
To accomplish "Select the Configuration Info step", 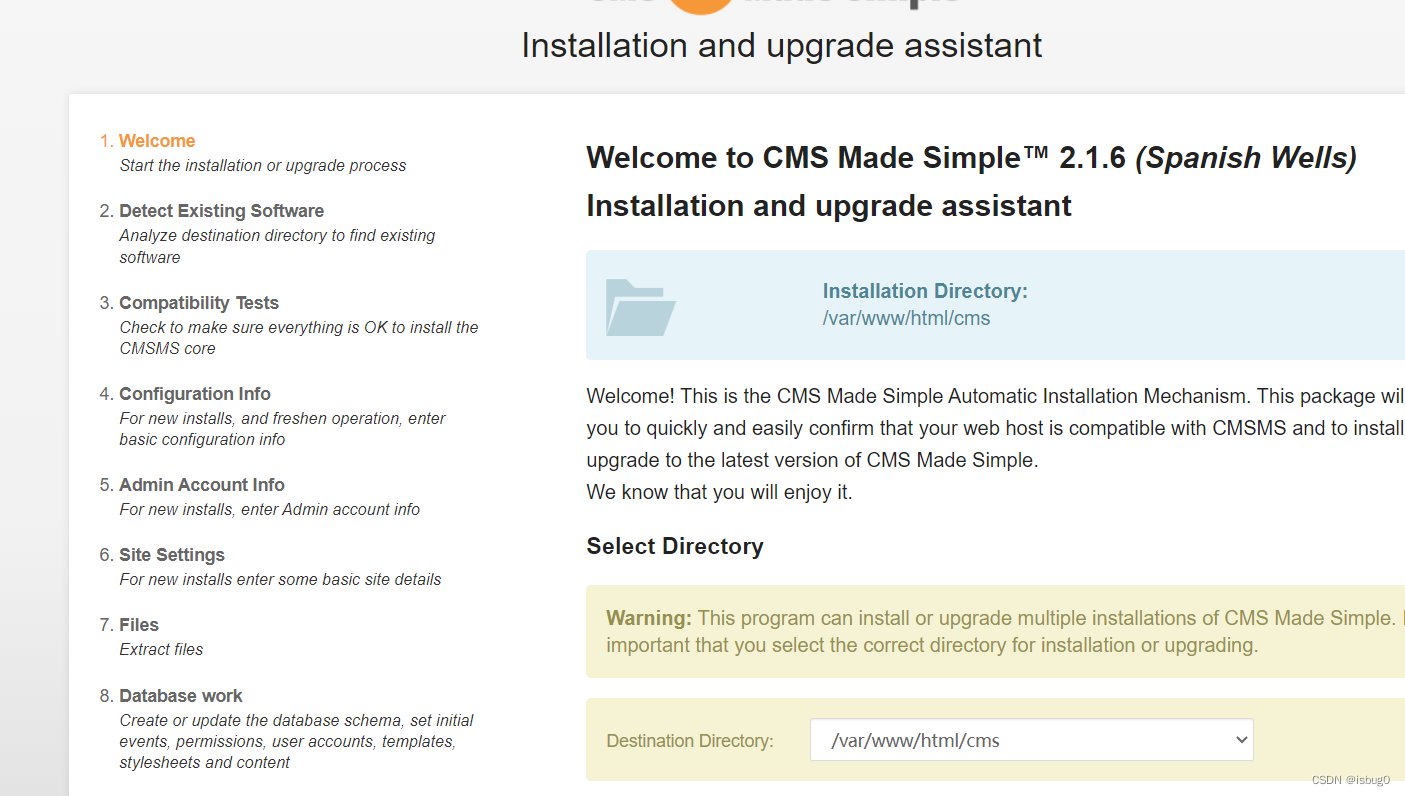I will (195, 394).
